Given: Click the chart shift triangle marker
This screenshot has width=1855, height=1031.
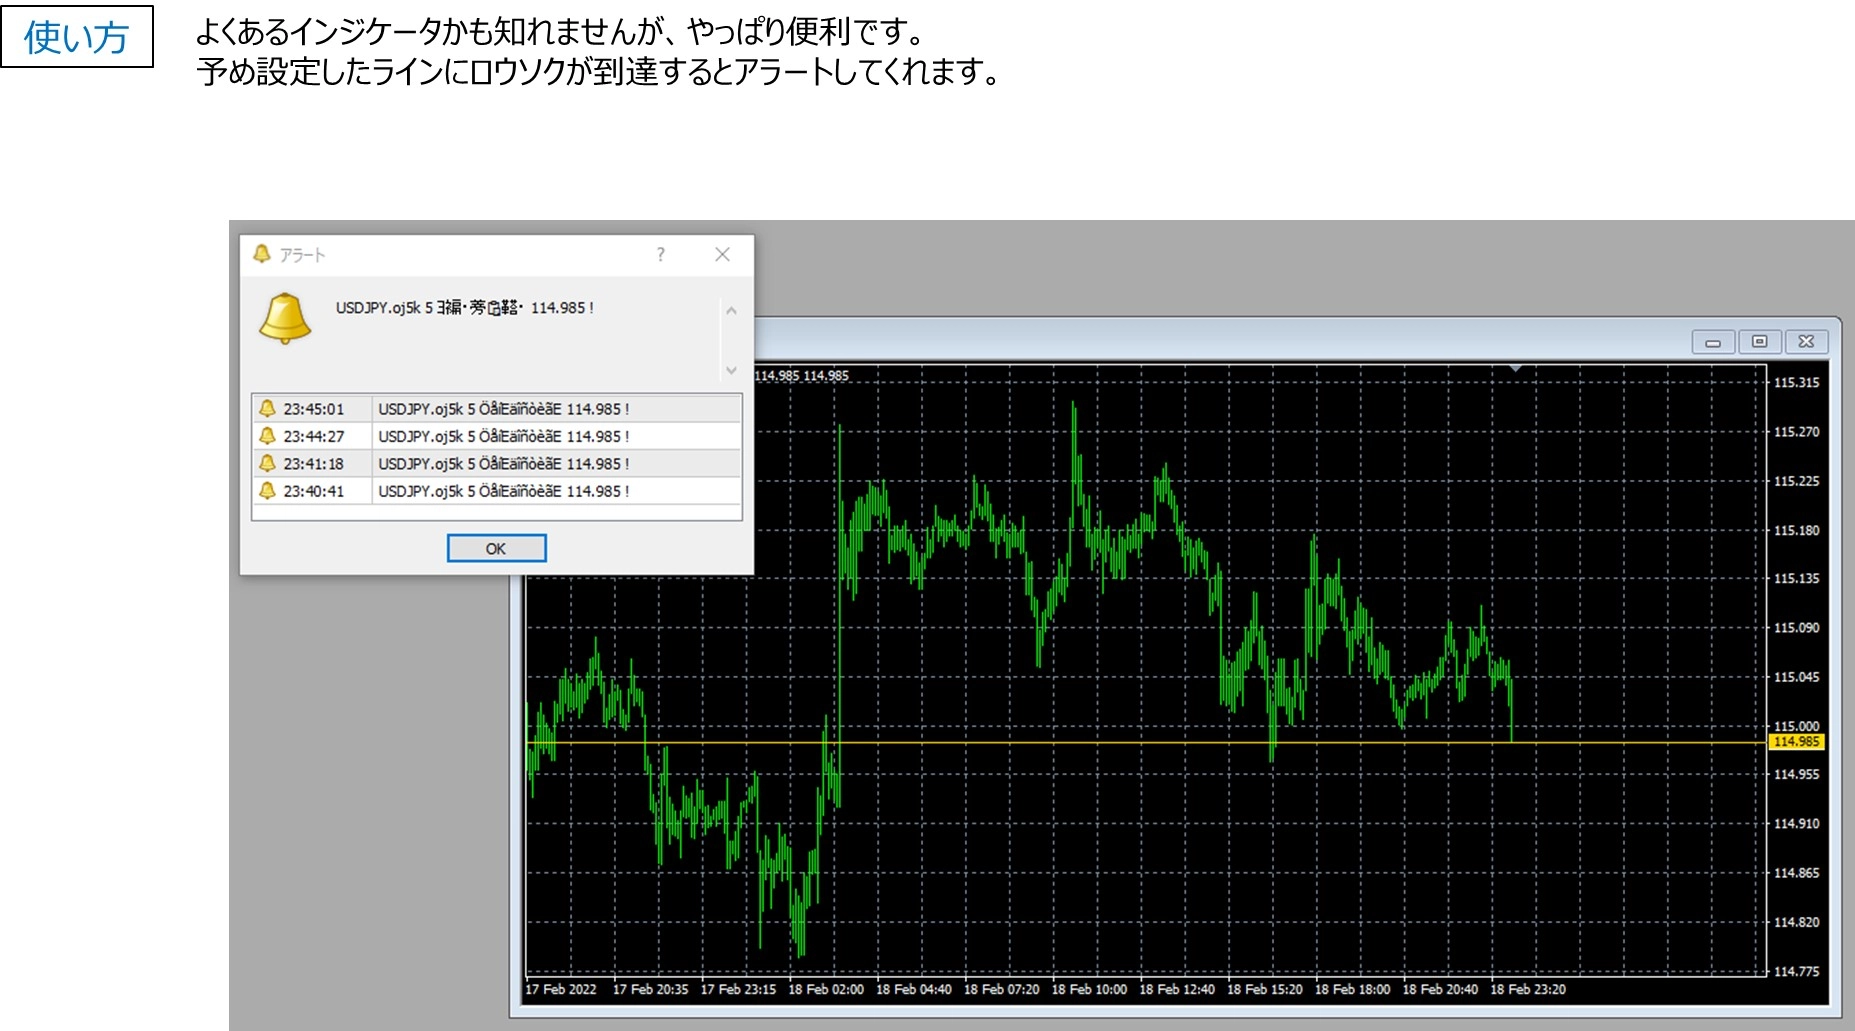Looking at the screenshot, I should [x=1516, y=369].
